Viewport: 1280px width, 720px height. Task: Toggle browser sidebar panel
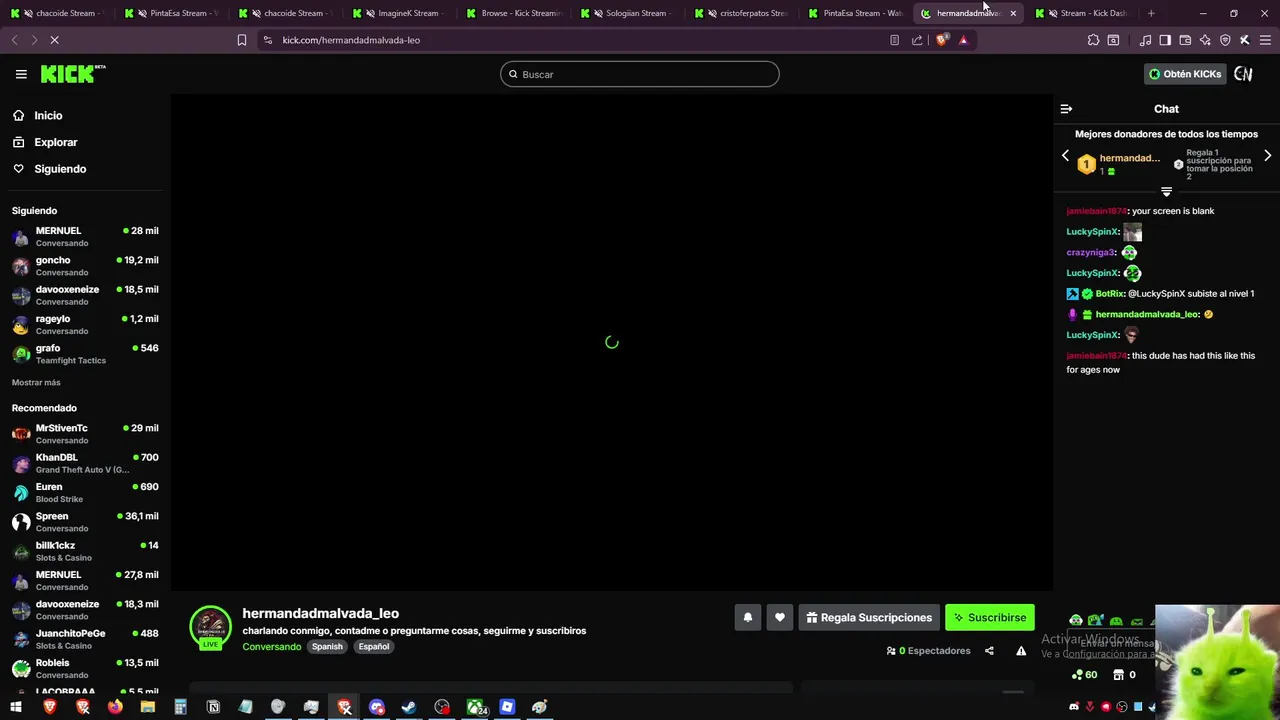coord(1165,40)
